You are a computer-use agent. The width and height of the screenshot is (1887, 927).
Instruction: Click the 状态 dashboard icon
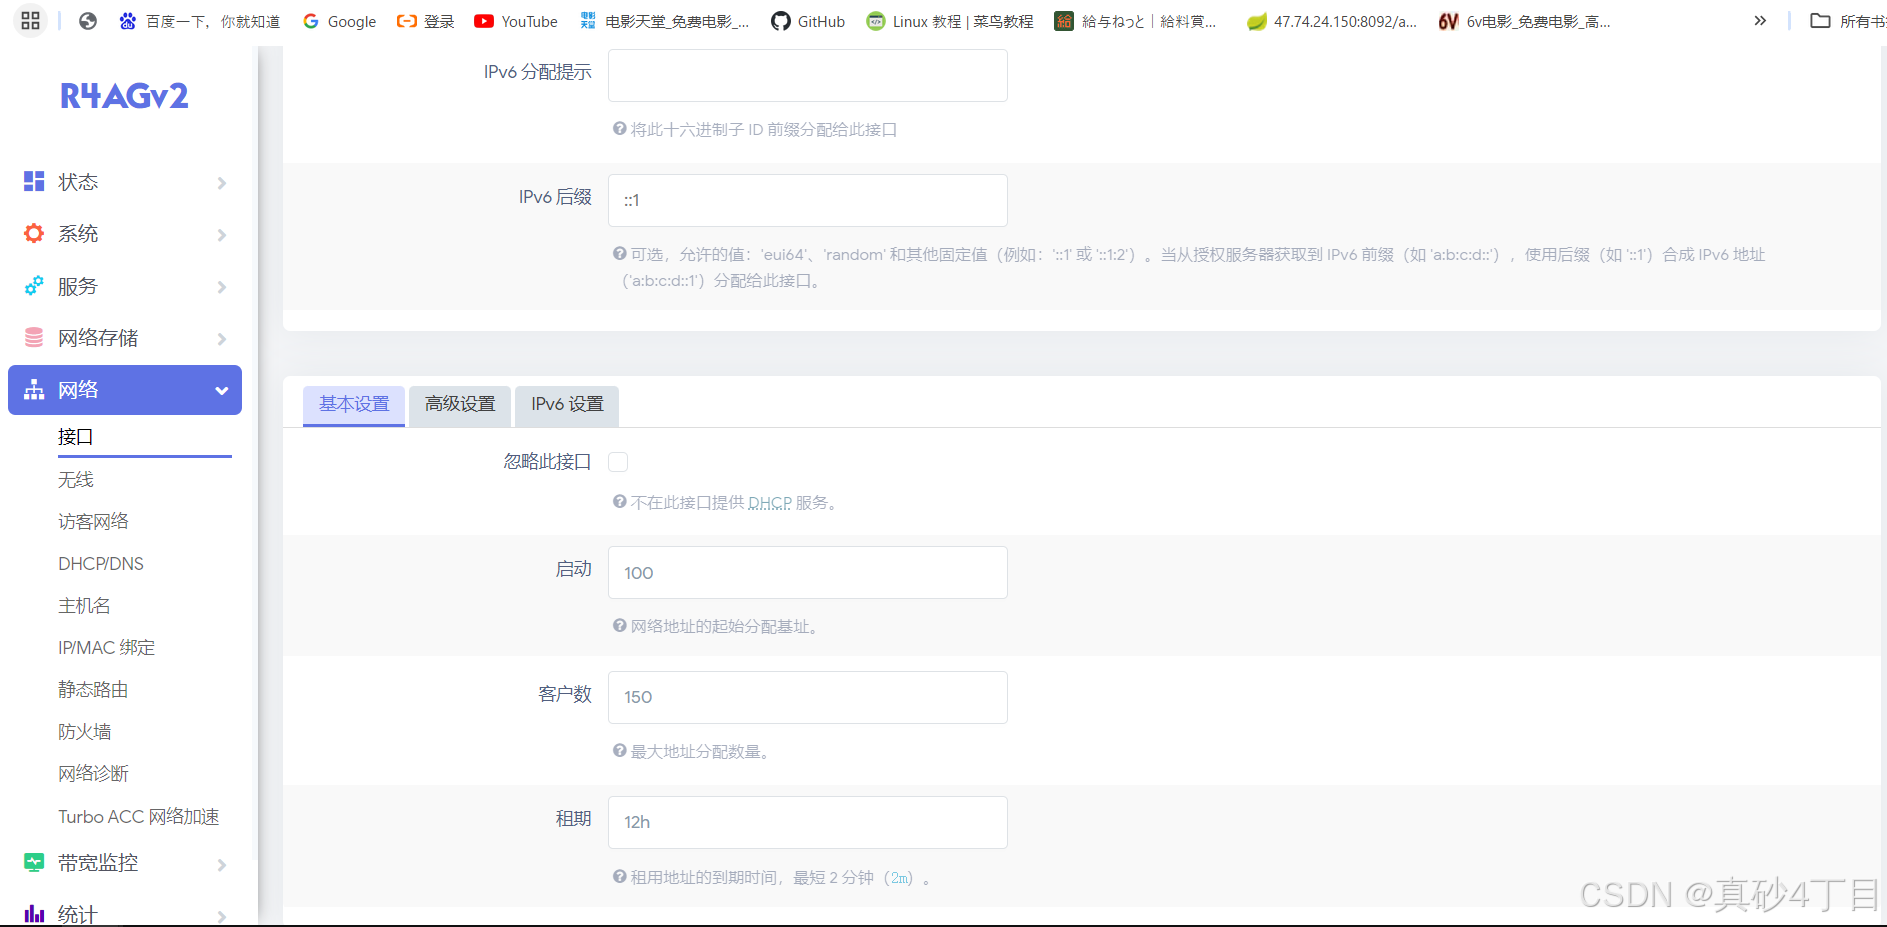tap(34, 181)
